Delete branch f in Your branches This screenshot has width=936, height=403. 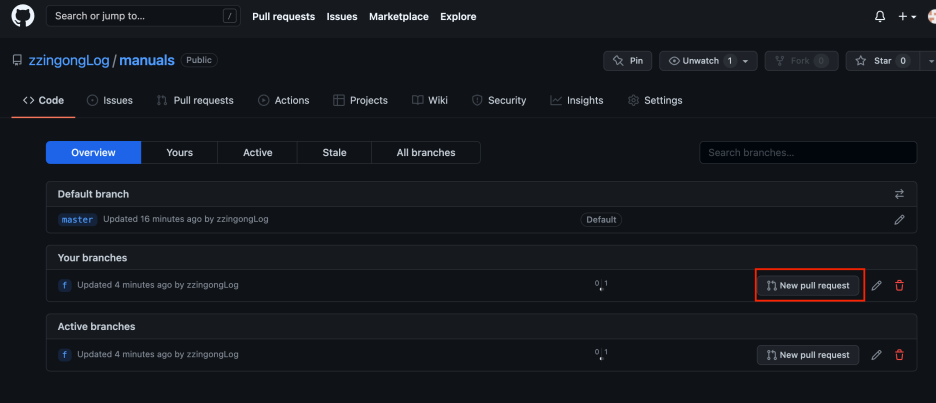coord(899,285)
